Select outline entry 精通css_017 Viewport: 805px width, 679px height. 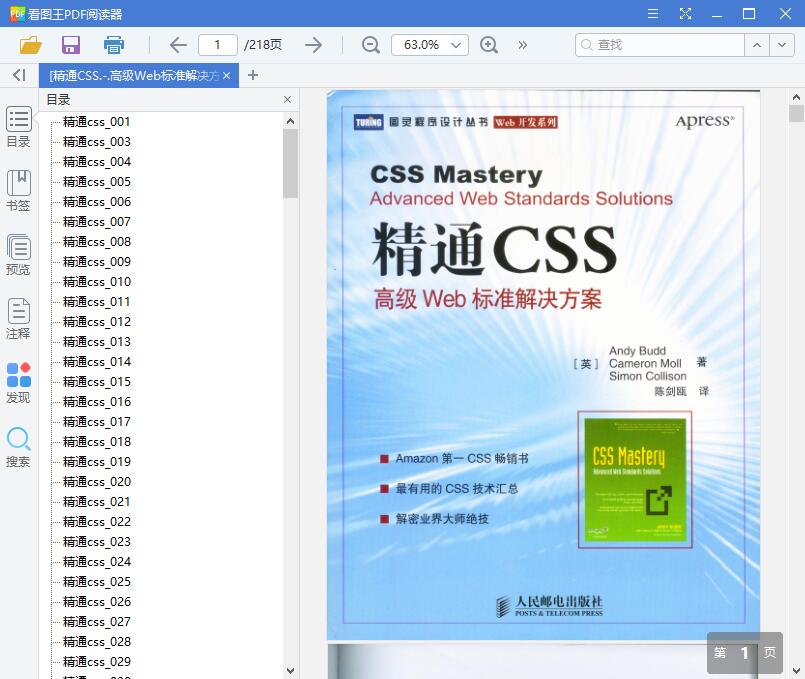pyautogui.click(x=97, y=422)
